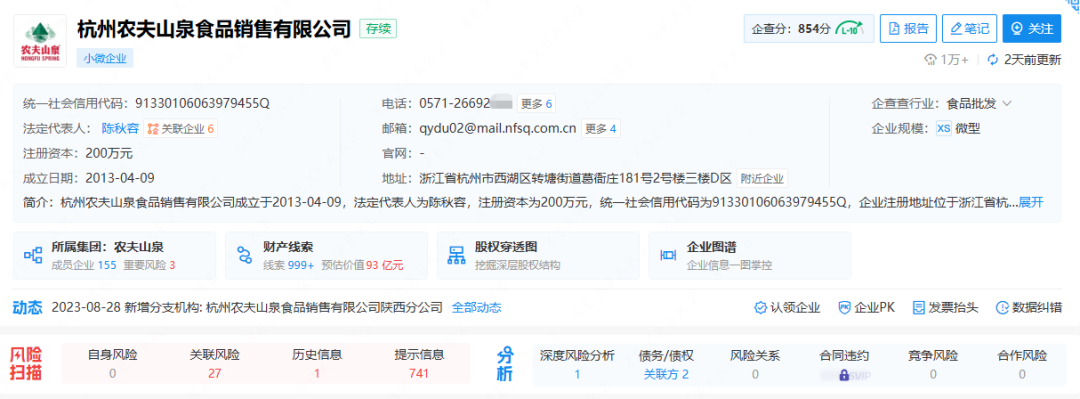The height and width of the screenshot is (399, 1080).
Task: Select the establishment date 2013-04-09 value
Action: (x=120, y=178)
